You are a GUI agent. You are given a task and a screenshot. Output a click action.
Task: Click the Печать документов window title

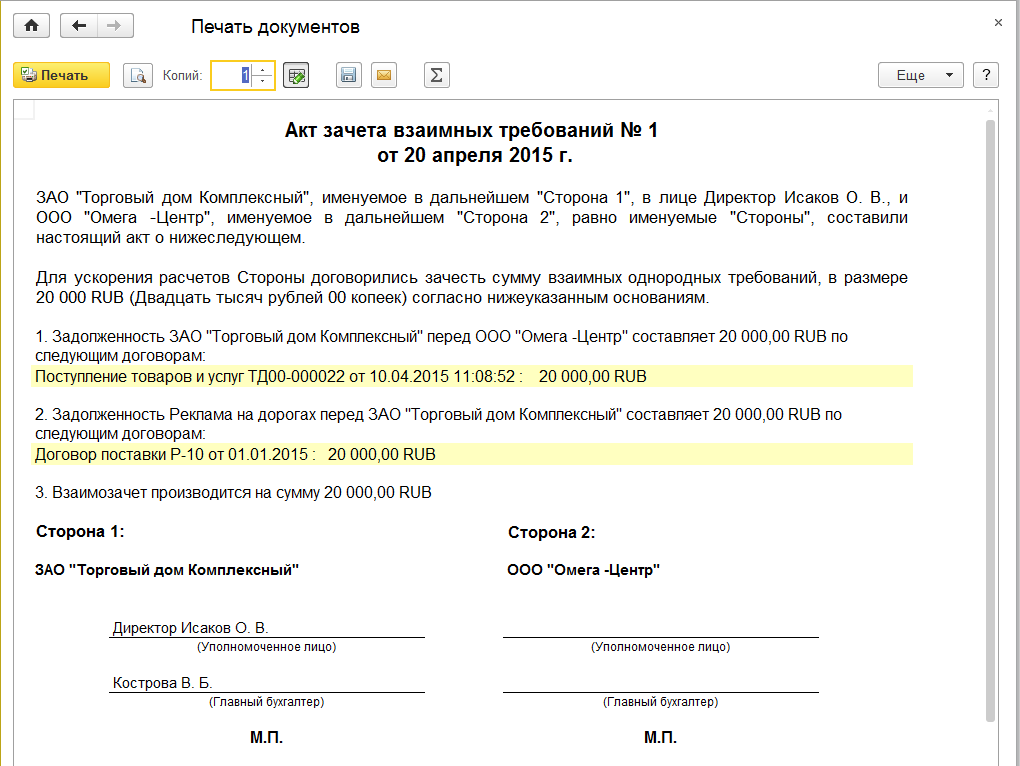pyautogui.click(x=275, y=27)
